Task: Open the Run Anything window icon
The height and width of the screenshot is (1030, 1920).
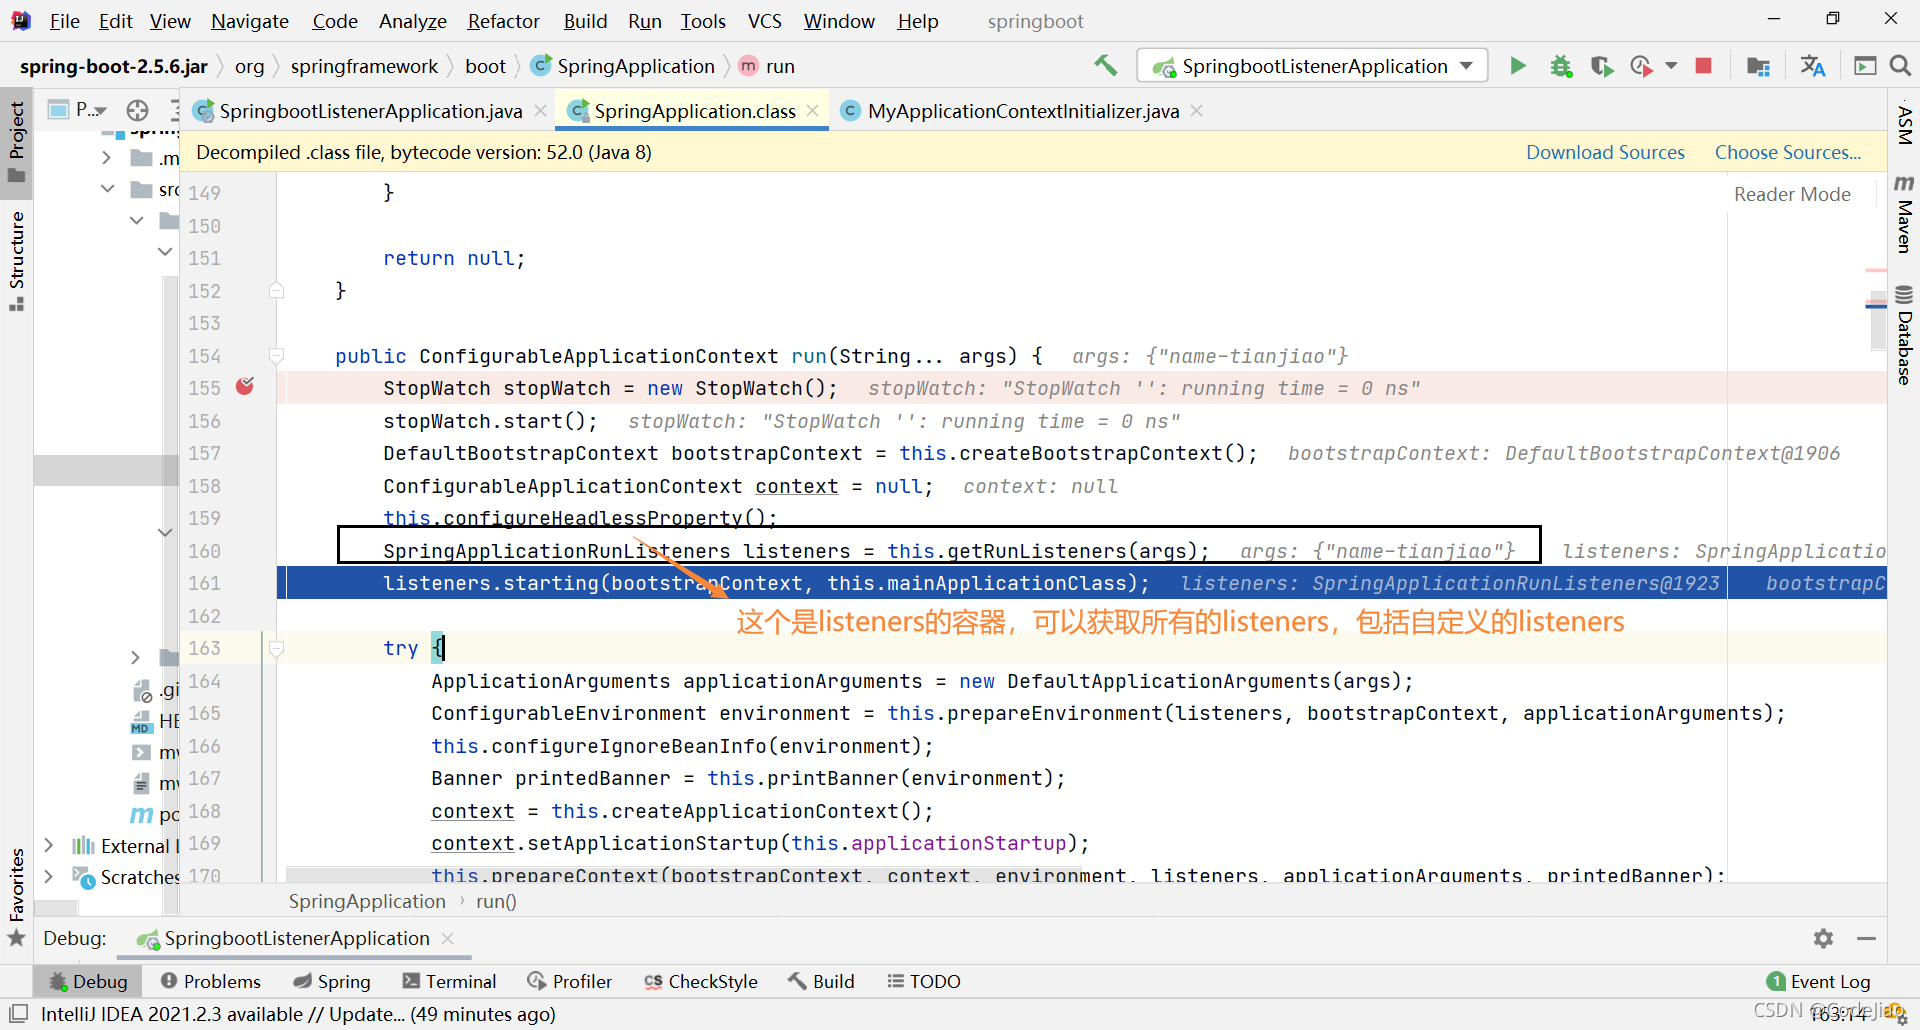Action: click(x=1865, y=66)
